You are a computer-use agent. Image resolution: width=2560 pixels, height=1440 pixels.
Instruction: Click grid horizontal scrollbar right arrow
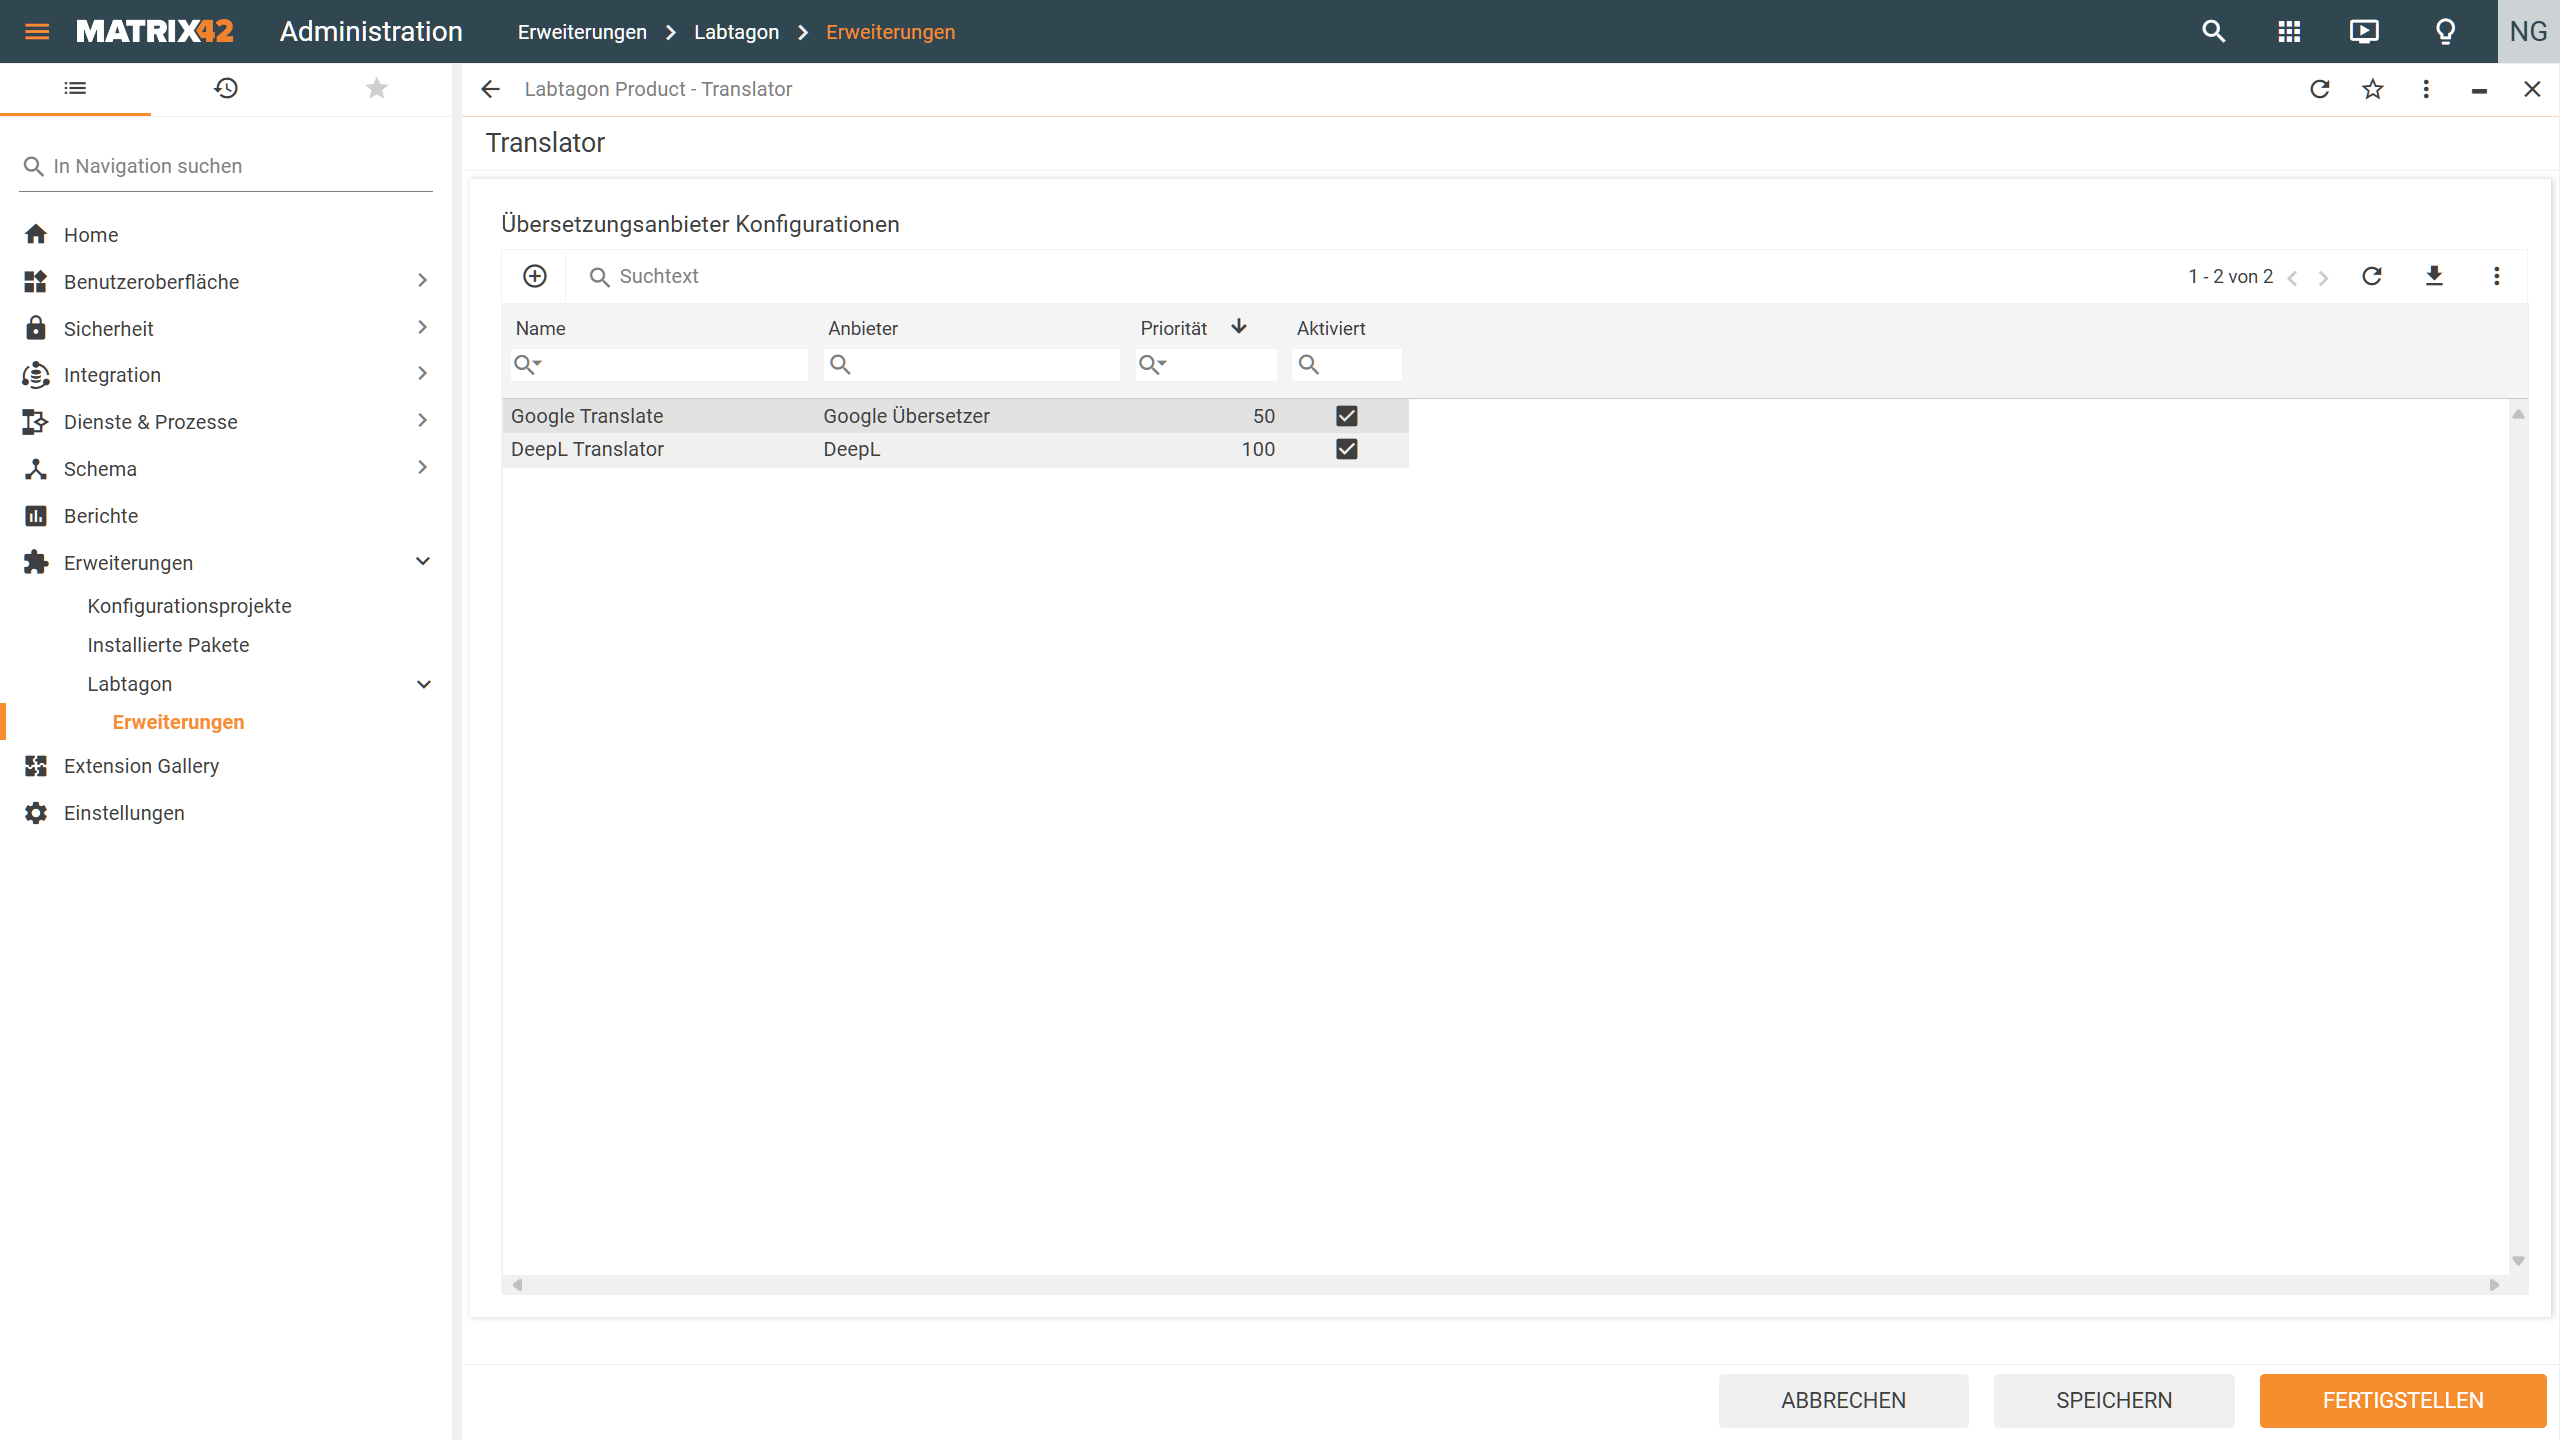(2494, 1285)
